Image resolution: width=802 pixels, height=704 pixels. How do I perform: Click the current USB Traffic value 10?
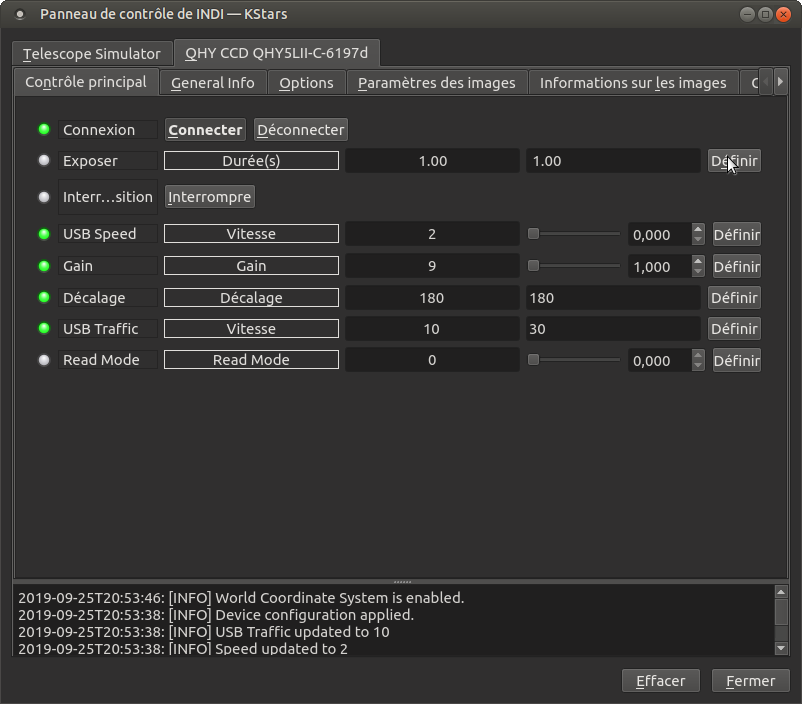(x=432, y=329)
